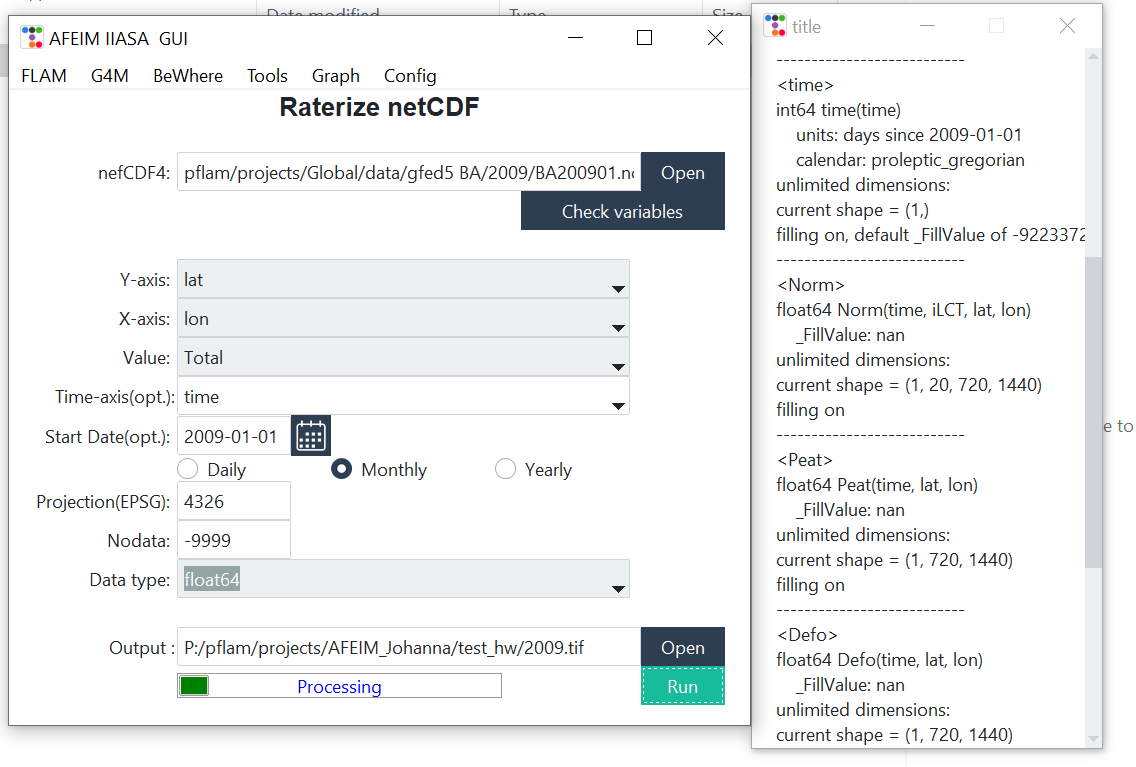Close the AFEIM IIASA GUI window

(x=715, y=38)
